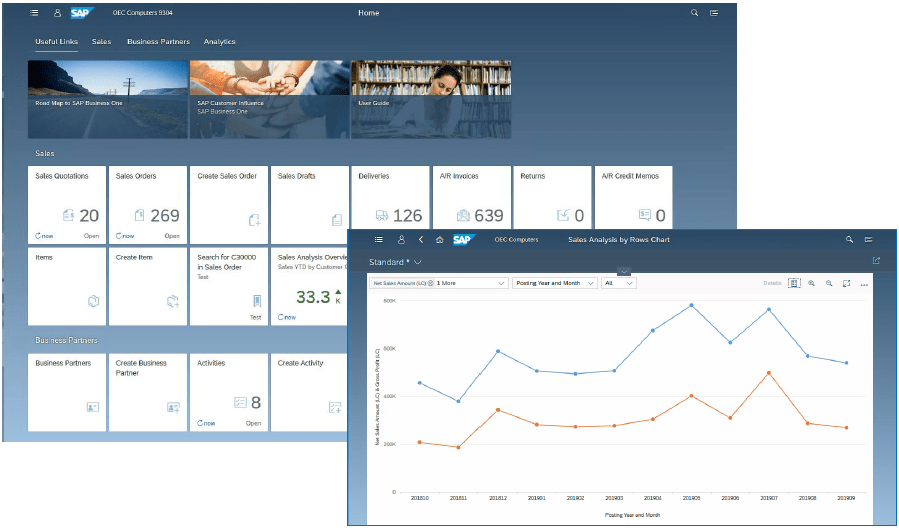Screen dimensions: 899x528
Task: Click the search icon in Home header
Action: click(x=695, y=13)
